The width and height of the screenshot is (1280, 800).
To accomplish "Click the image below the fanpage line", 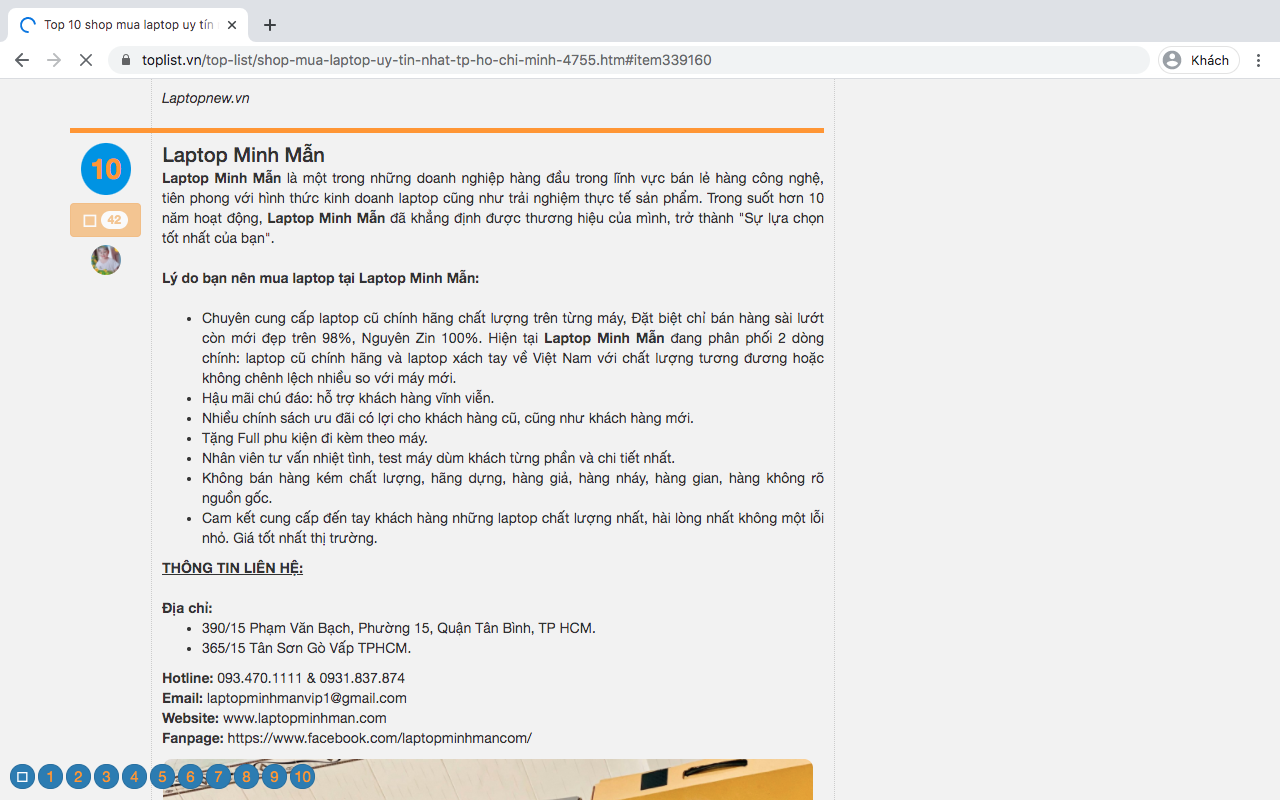I will pos(488,779).
